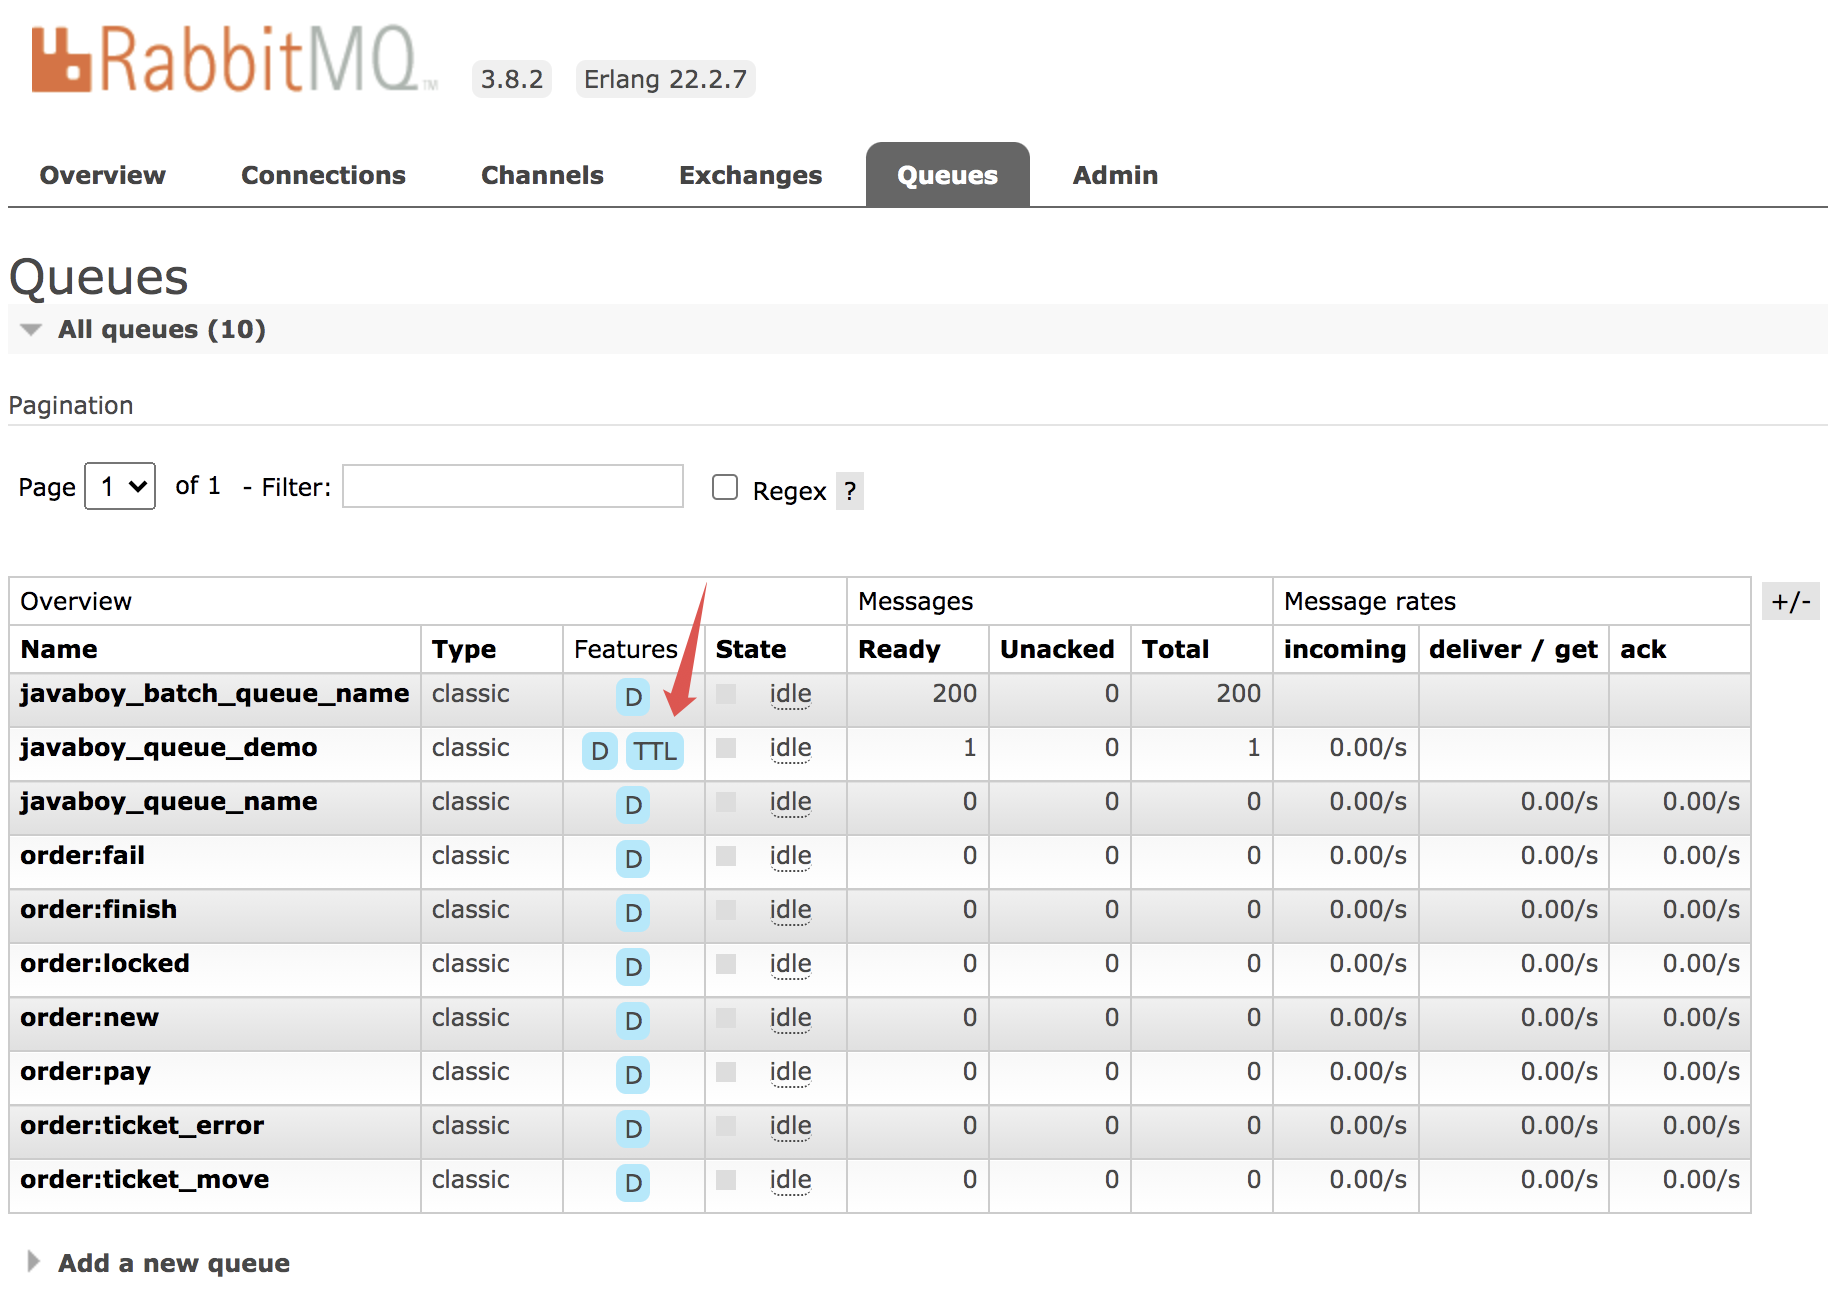Open the Admin tab
This screenshot has width=1828, height=1294.
pyautogui.click(x=1114, y=175)
